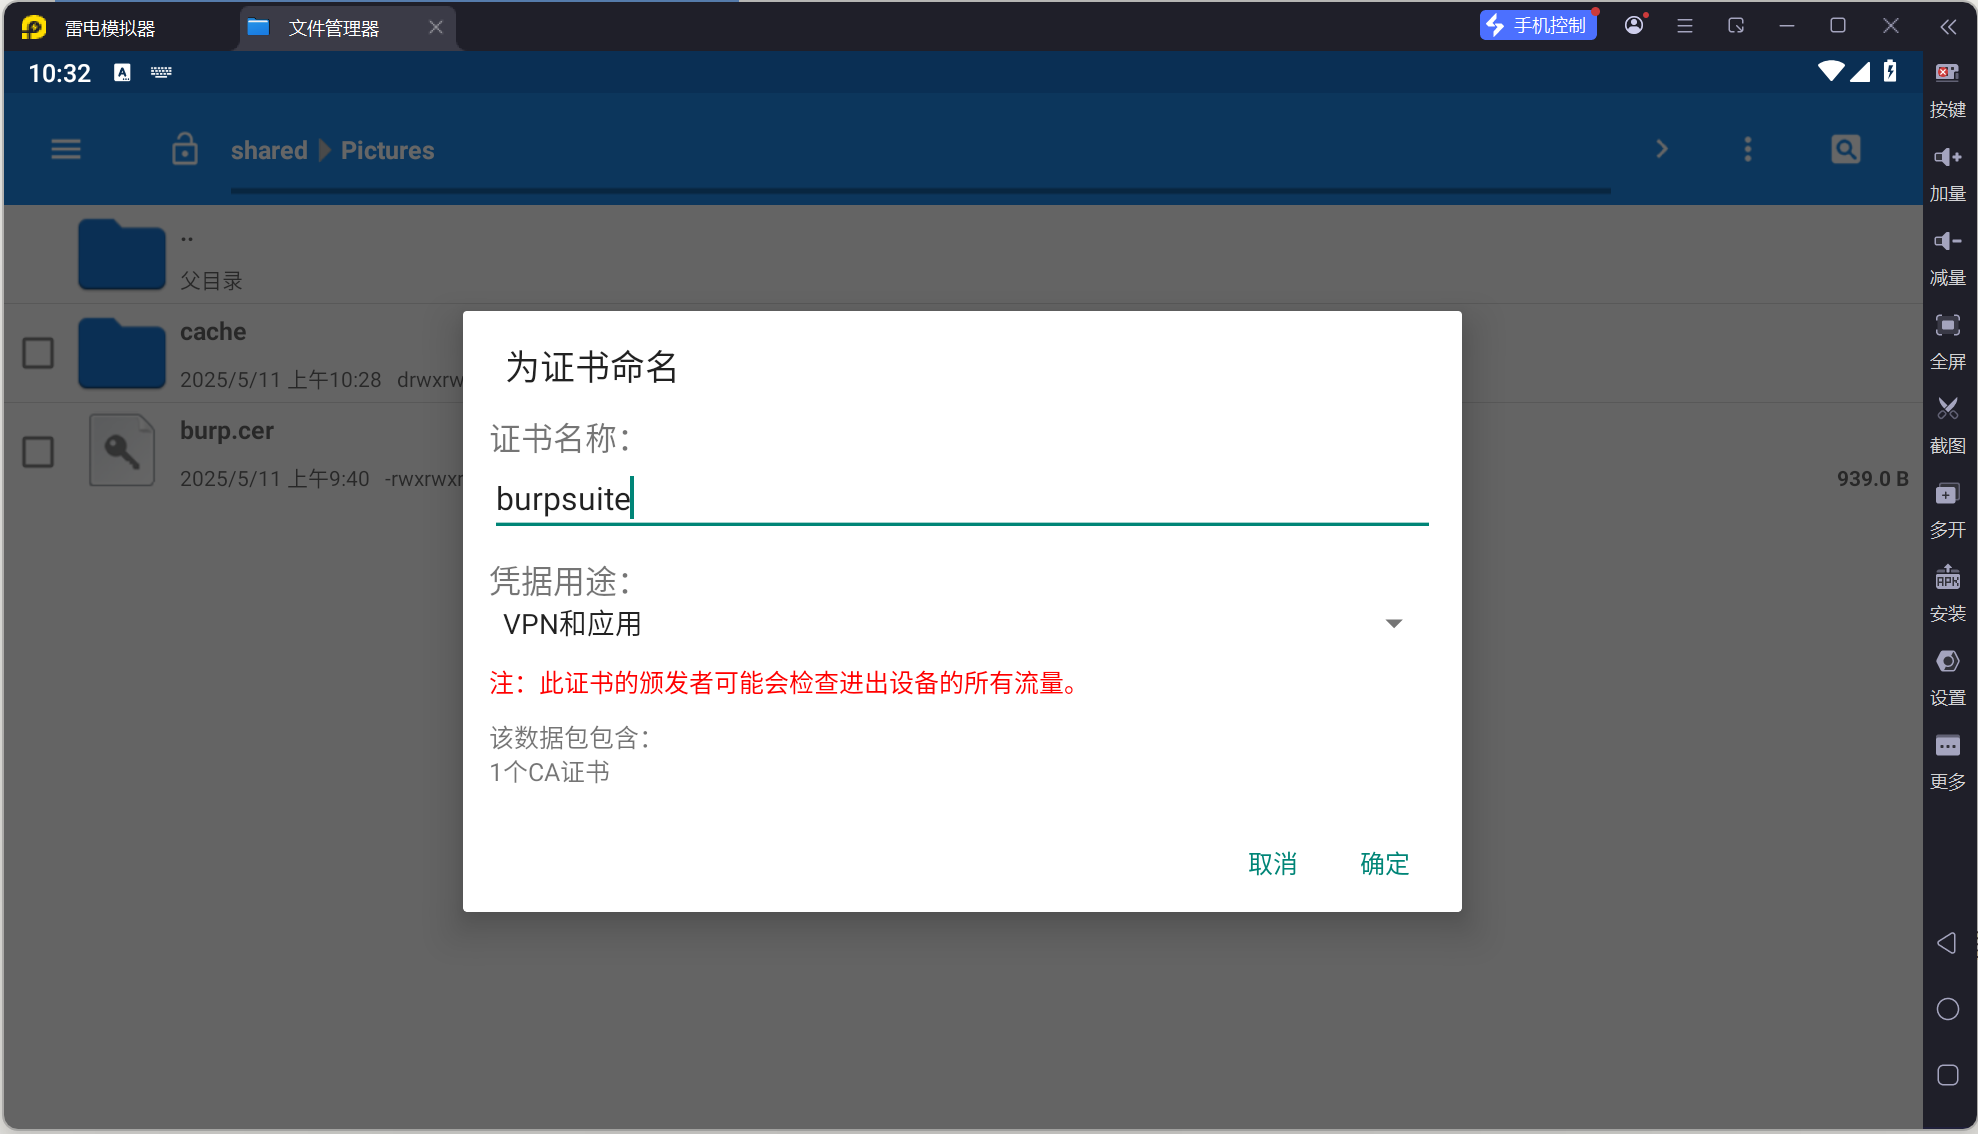Click the 手机控制 phone control button
The height and width of the screenshot is (1134, 1978).
pyautogui.click(x=1538, y=26)
